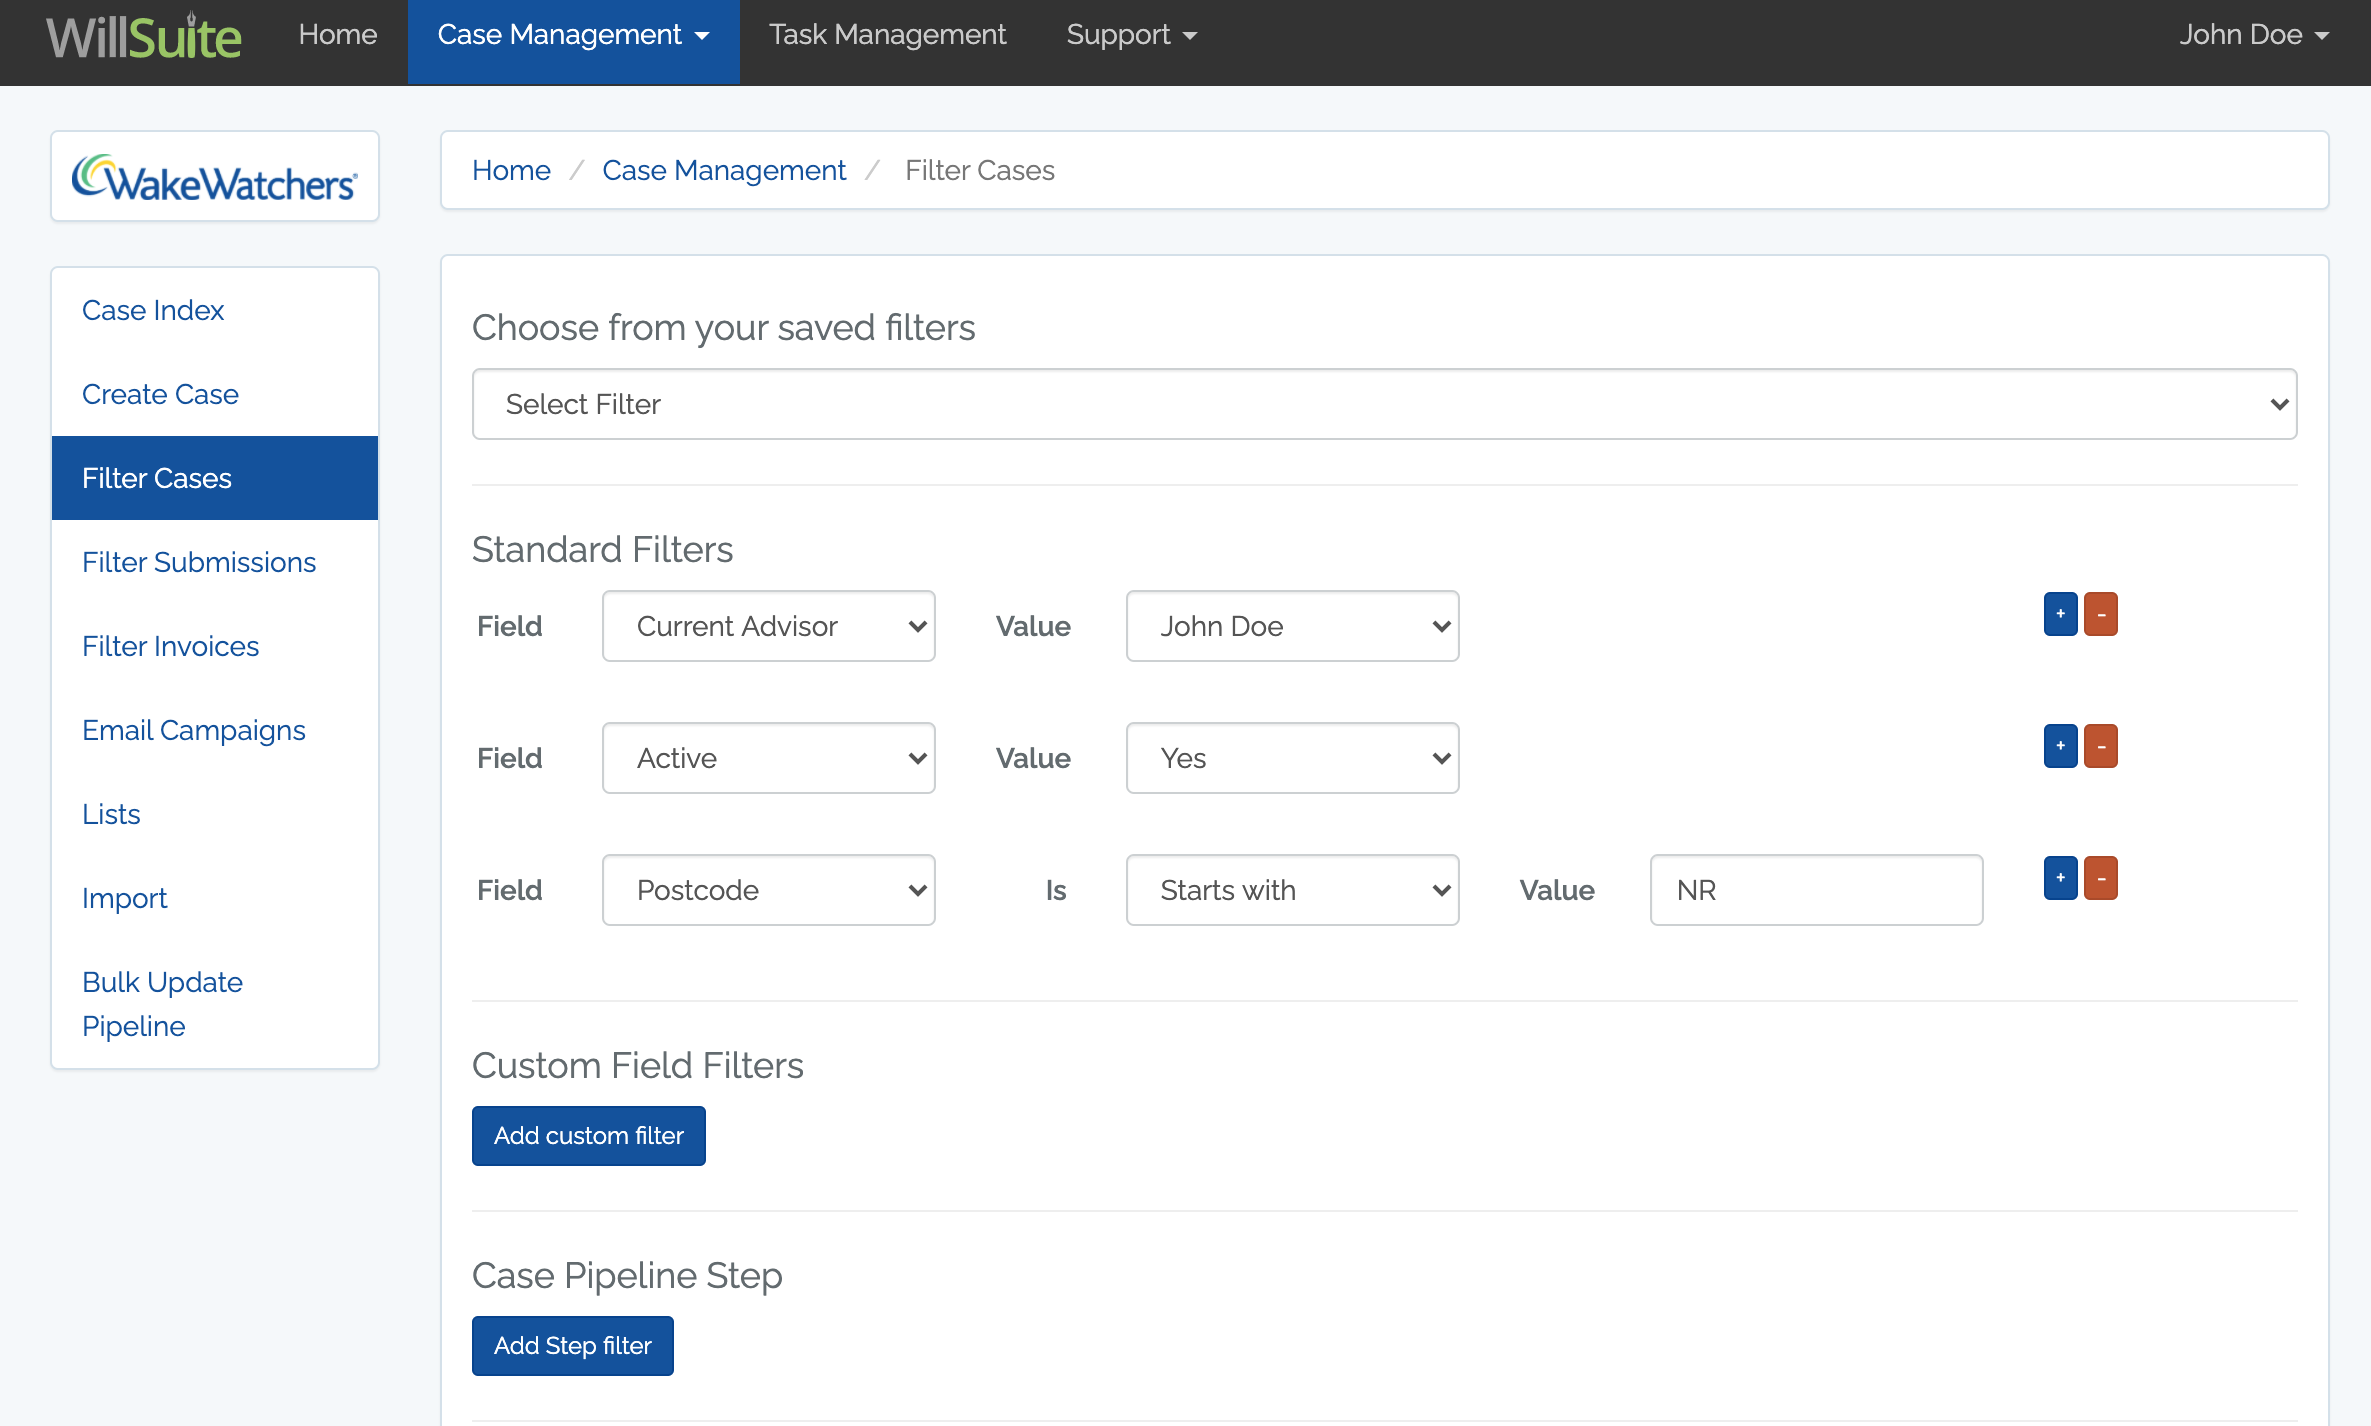The width and height of the screenshot is (2371, 1426).
Task: Click the Add Step filter button
Action: click(x=572, y=1346)
